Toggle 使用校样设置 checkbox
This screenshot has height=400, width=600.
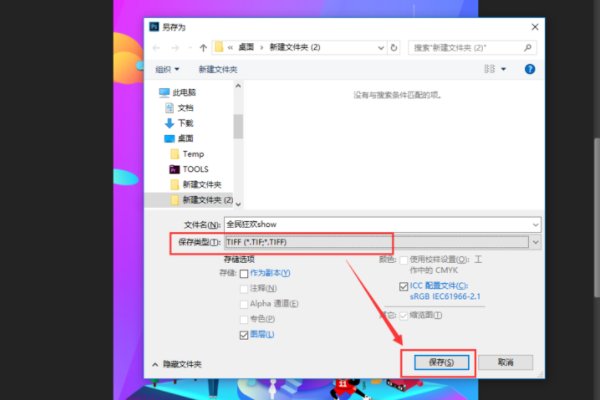pyautogui.click(x=403, y=260)
